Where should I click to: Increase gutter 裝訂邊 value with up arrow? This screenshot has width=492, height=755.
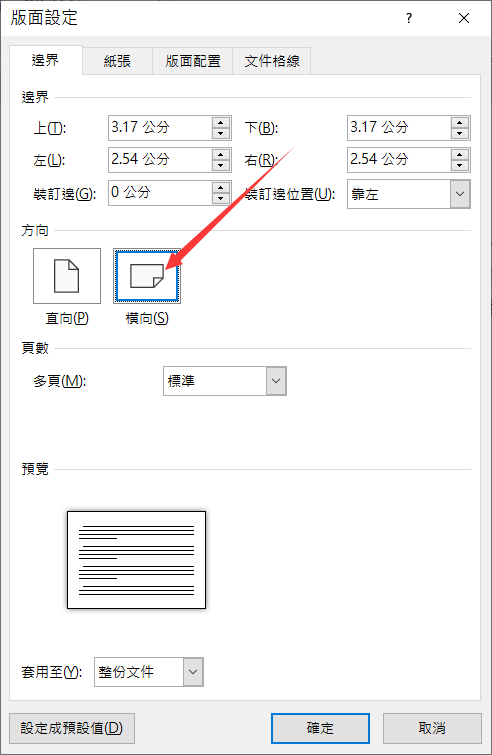[220, 188]
